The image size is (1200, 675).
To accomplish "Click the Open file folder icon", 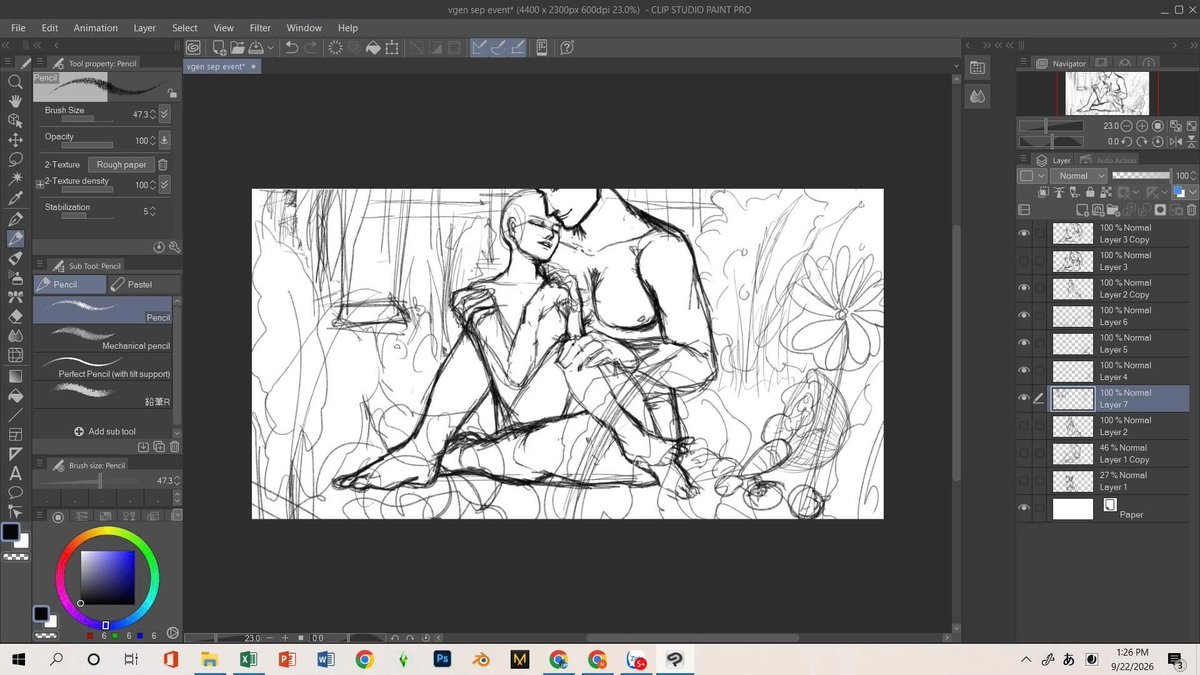I will tap(237, 47).
